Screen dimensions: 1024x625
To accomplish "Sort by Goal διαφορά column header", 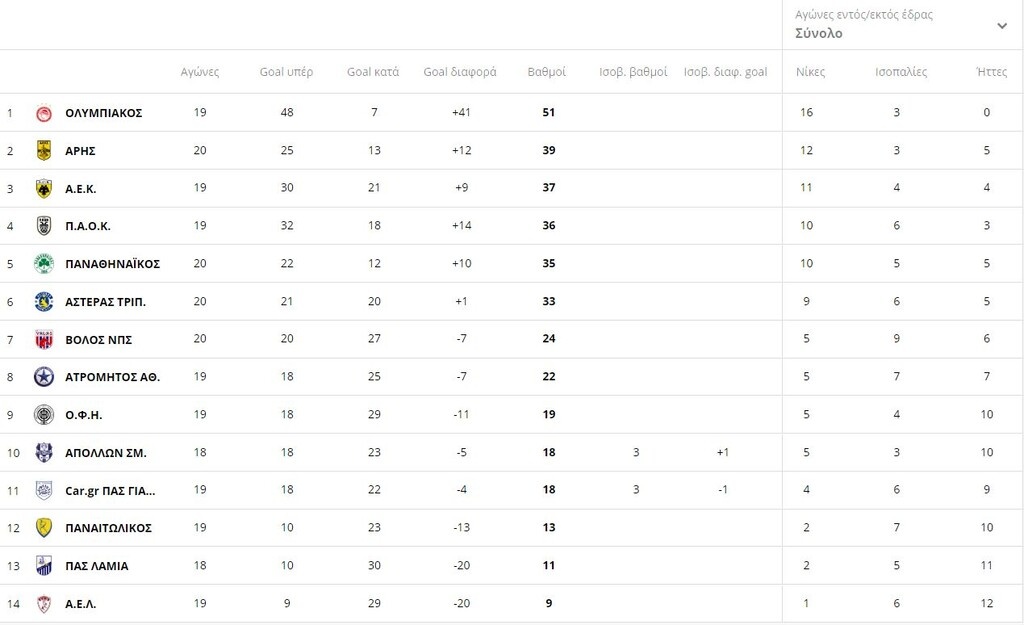I will [460, 72].
